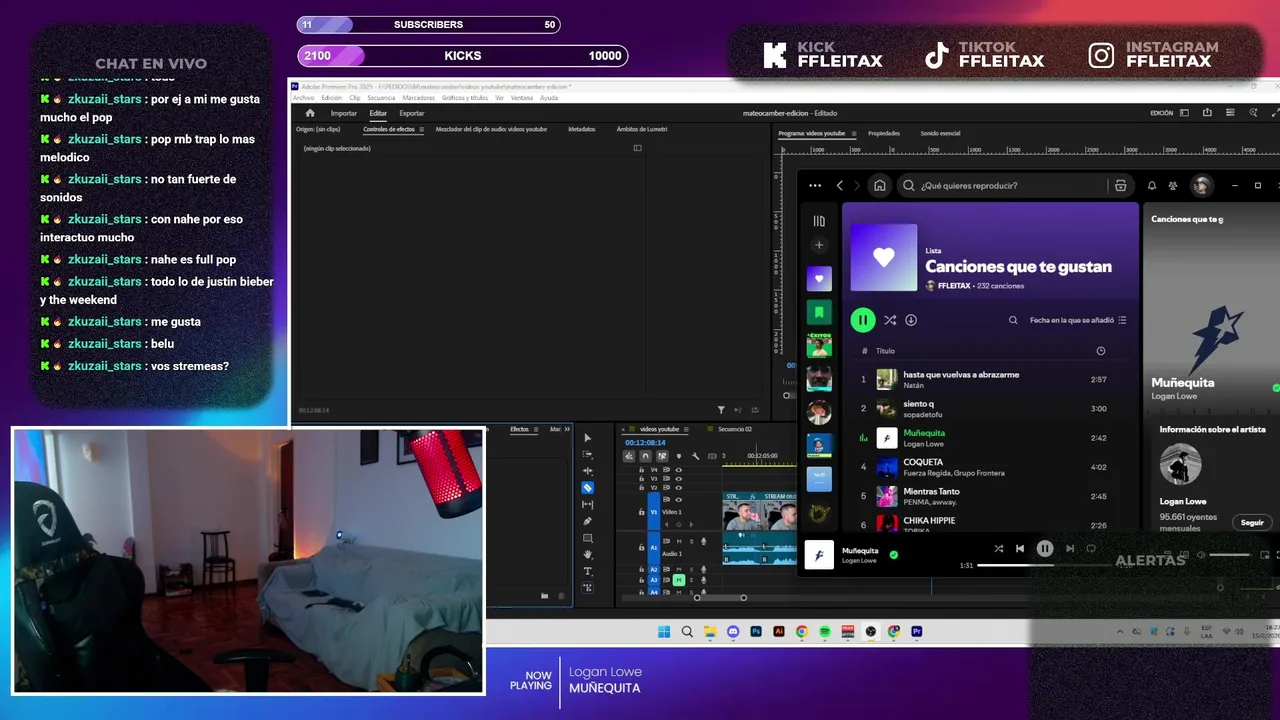Open the Propiedades tab
This screenshot has height=720, width=1280.
pyautogui.click(x=884, y=133)
